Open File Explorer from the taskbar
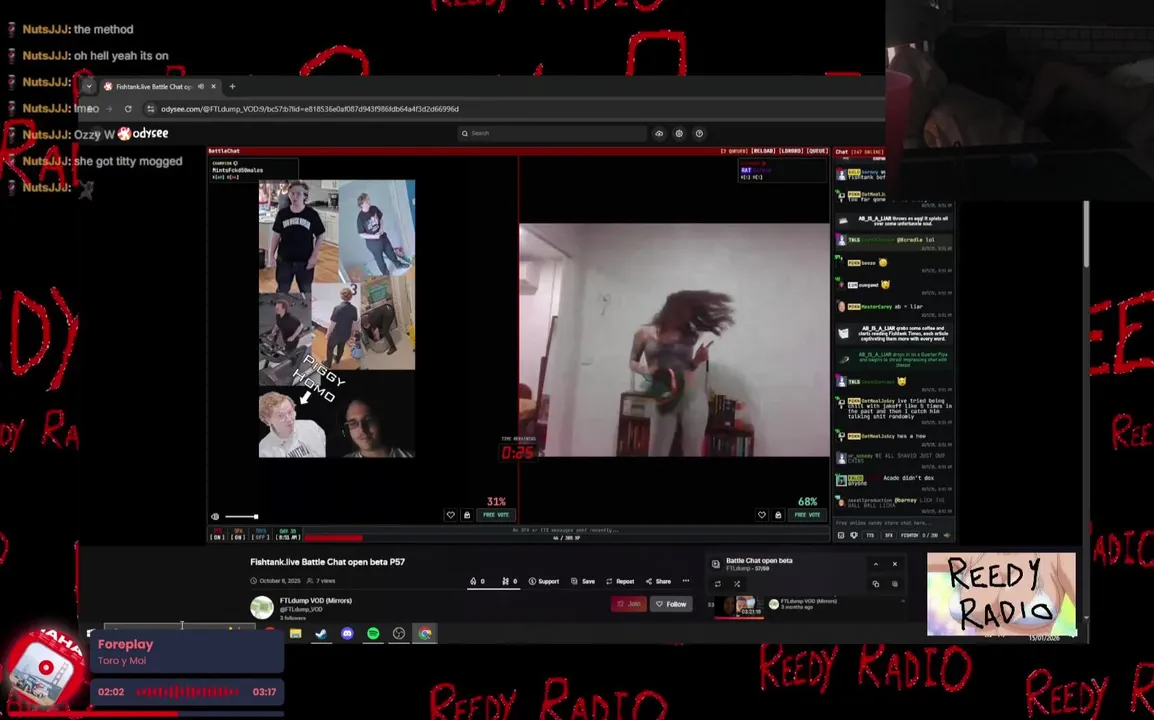Screen dimensions: 1154x720 [x=296, y=633]
